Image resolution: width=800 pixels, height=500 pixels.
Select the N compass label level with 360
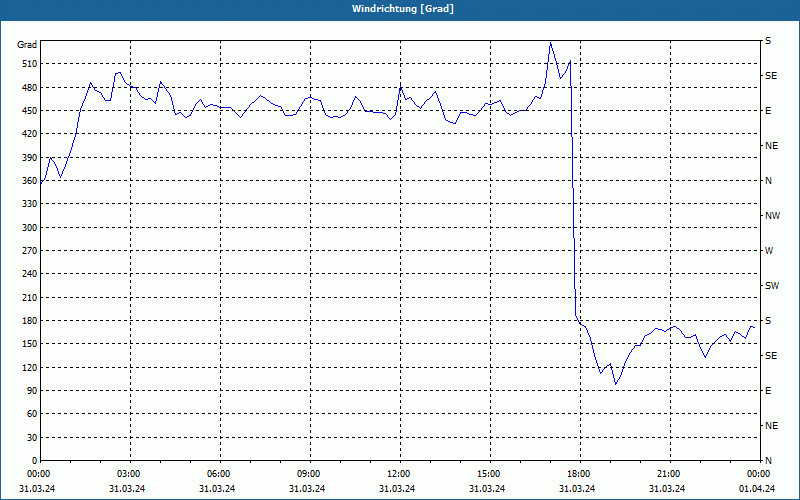(769, 181)
